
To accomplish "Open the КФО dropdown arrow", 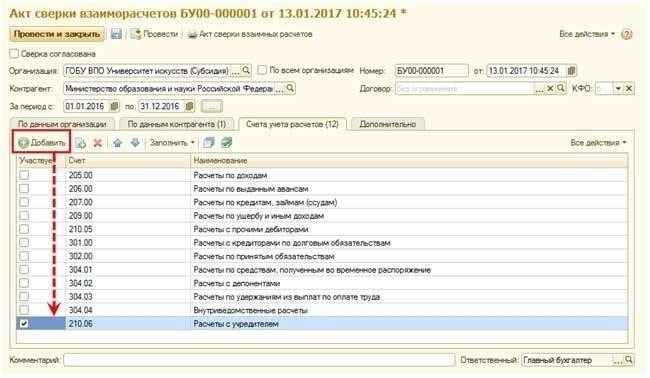I will 618,88.
